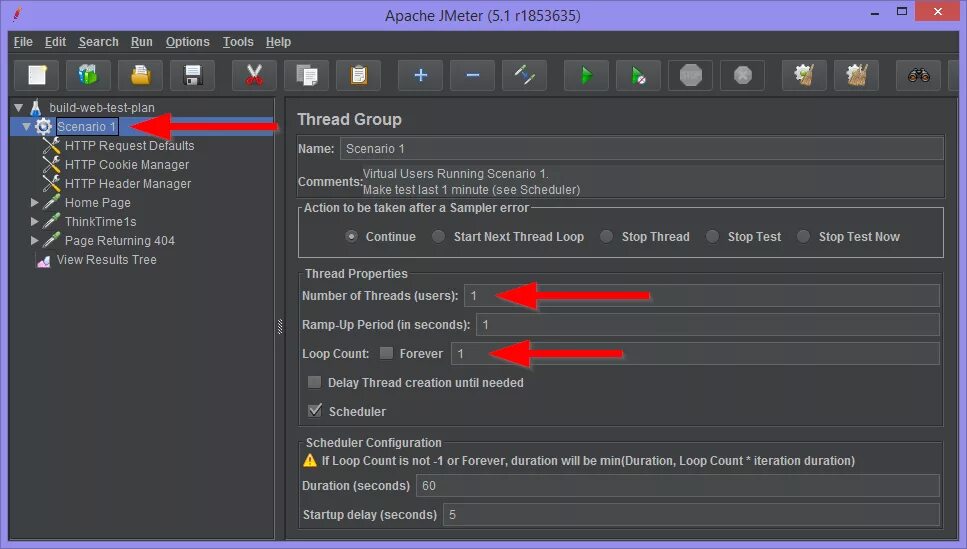Click the Comments text area

(x=652, y=181)
